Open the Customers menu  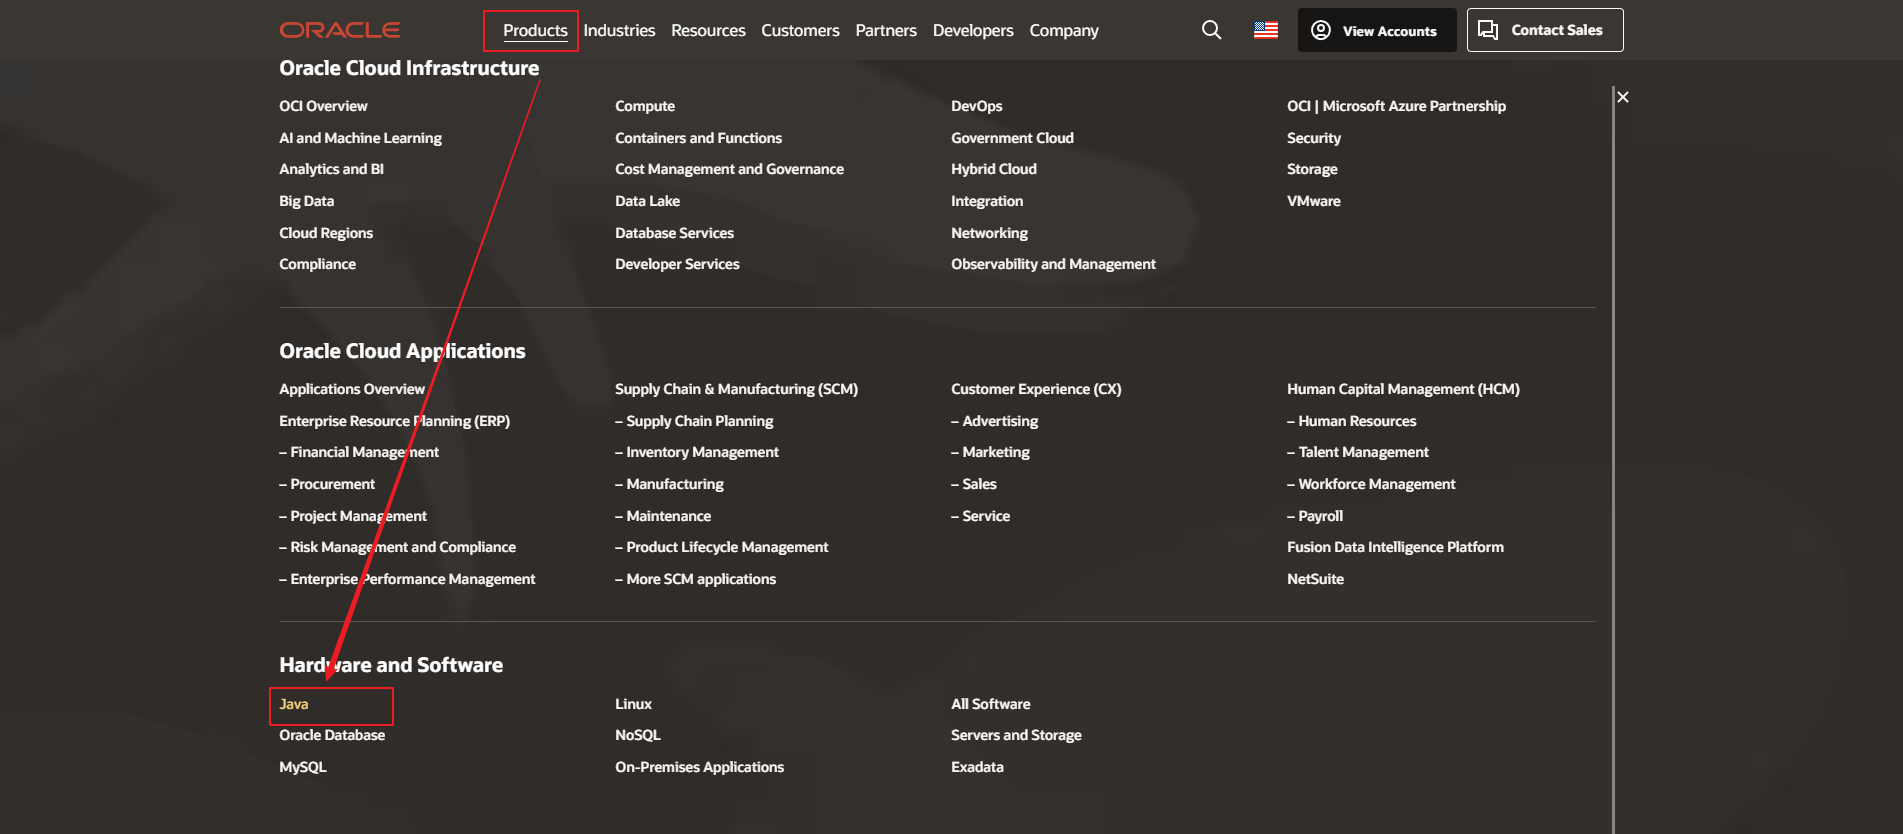tap(800, 30)
